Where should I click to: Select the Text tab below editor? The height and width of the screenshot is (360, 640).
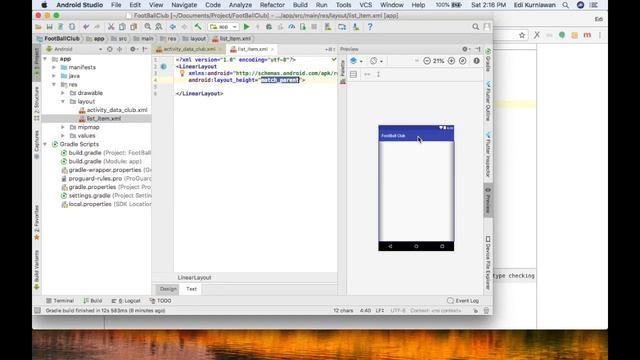tap(191, 289)
